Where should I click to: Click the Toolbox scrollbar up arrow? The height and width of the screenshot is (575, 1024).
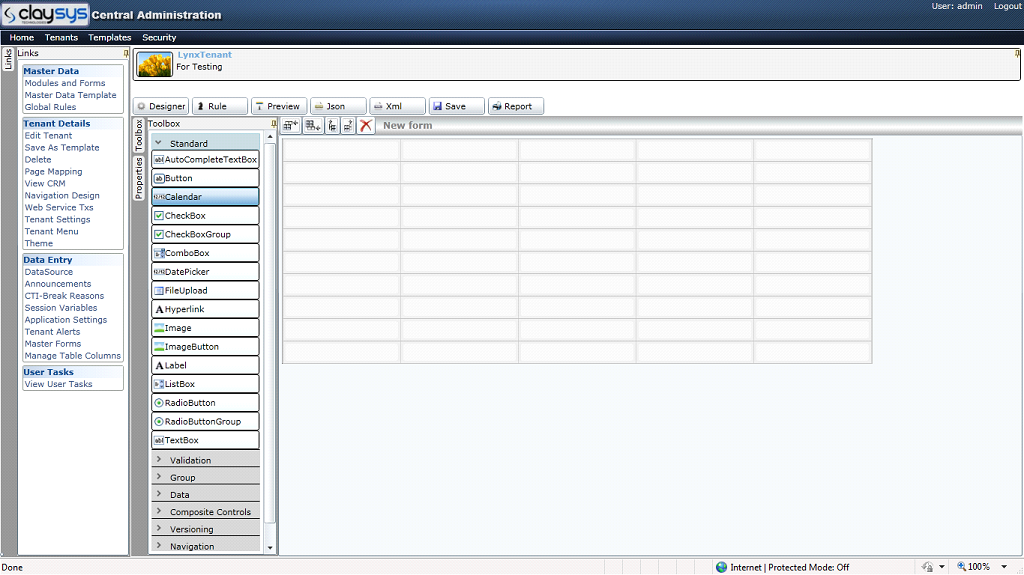[x=270, y=137]
